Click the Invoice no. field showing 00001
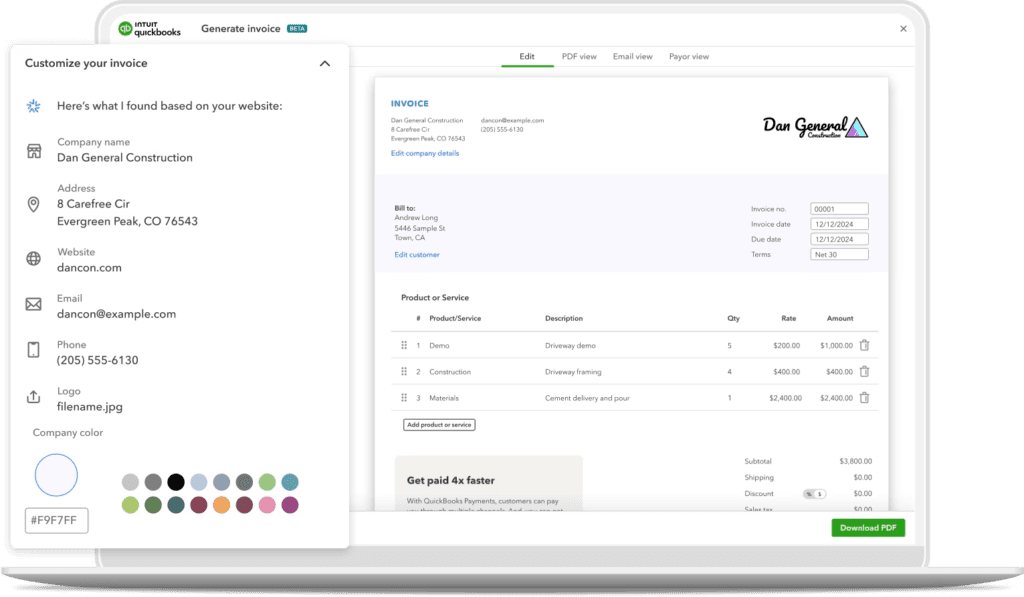Viewport: 1024px width, 597px height. pyautogui.click(x=839, y=209)
